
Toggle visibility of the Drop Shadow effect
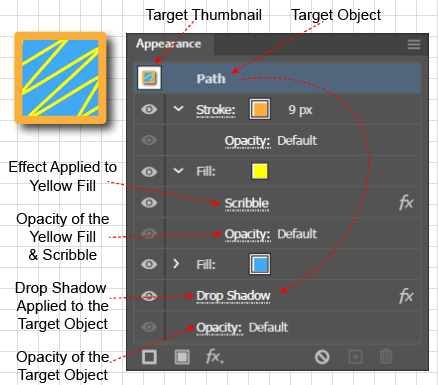[x=149, y=296]
